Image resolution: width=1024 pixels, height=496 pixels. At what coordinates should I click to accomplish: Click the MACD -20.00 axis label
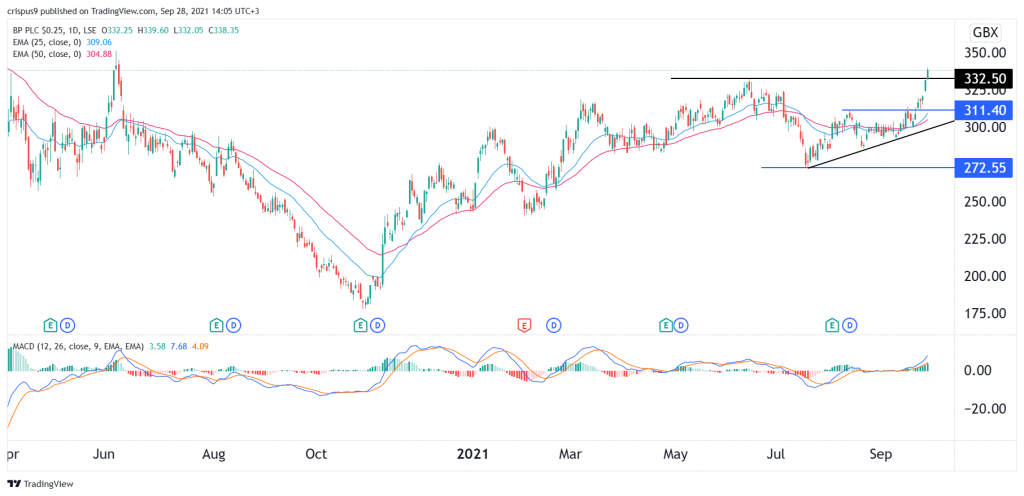pyautogui.click(x=987, y=409)
